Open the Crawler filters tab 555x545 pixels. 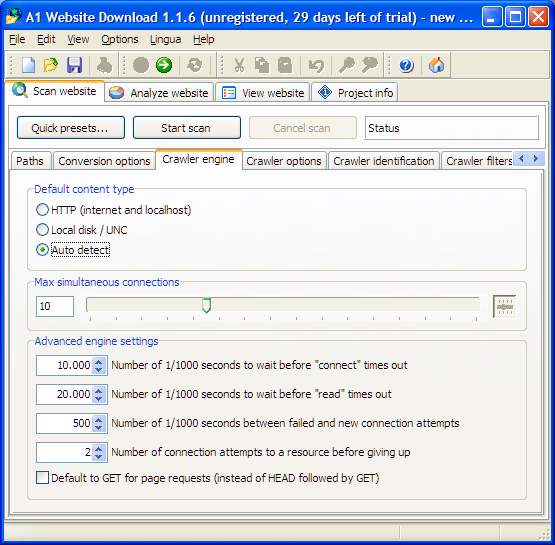tap(478, 161)
